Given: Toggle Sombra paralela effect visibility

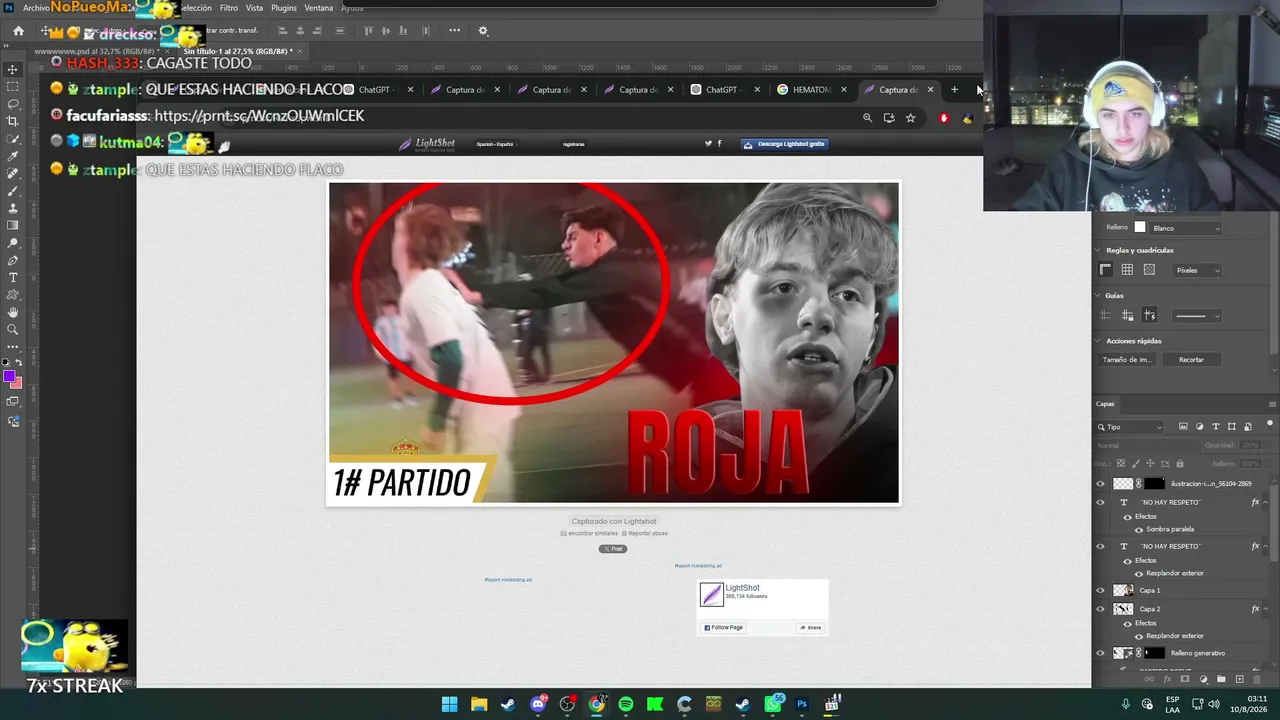Looking at the screenshot, I should pos(1138,530).
